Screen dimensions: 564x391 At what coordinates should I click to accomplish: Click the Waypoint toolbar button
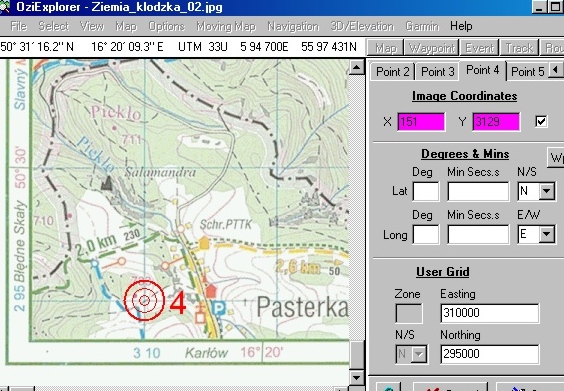click(432, 48)
